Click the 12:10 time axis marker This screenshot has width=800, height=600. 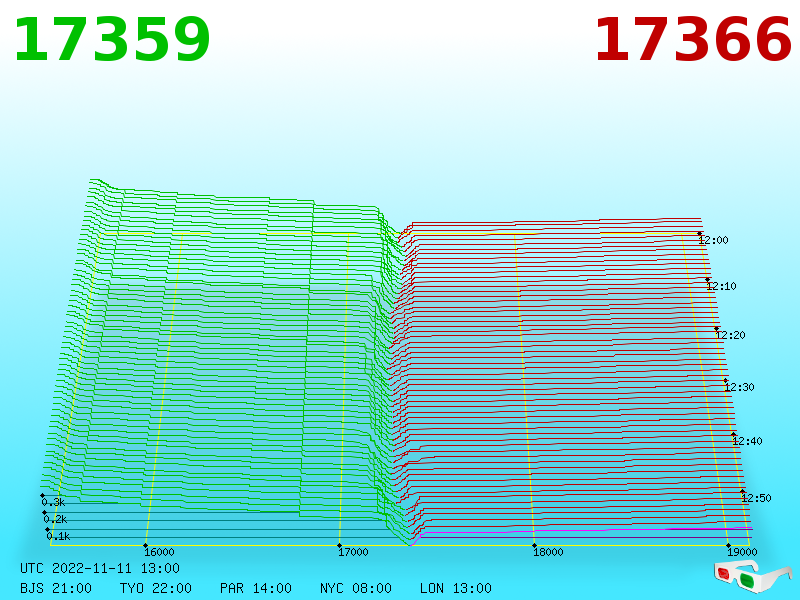(721, 286)
